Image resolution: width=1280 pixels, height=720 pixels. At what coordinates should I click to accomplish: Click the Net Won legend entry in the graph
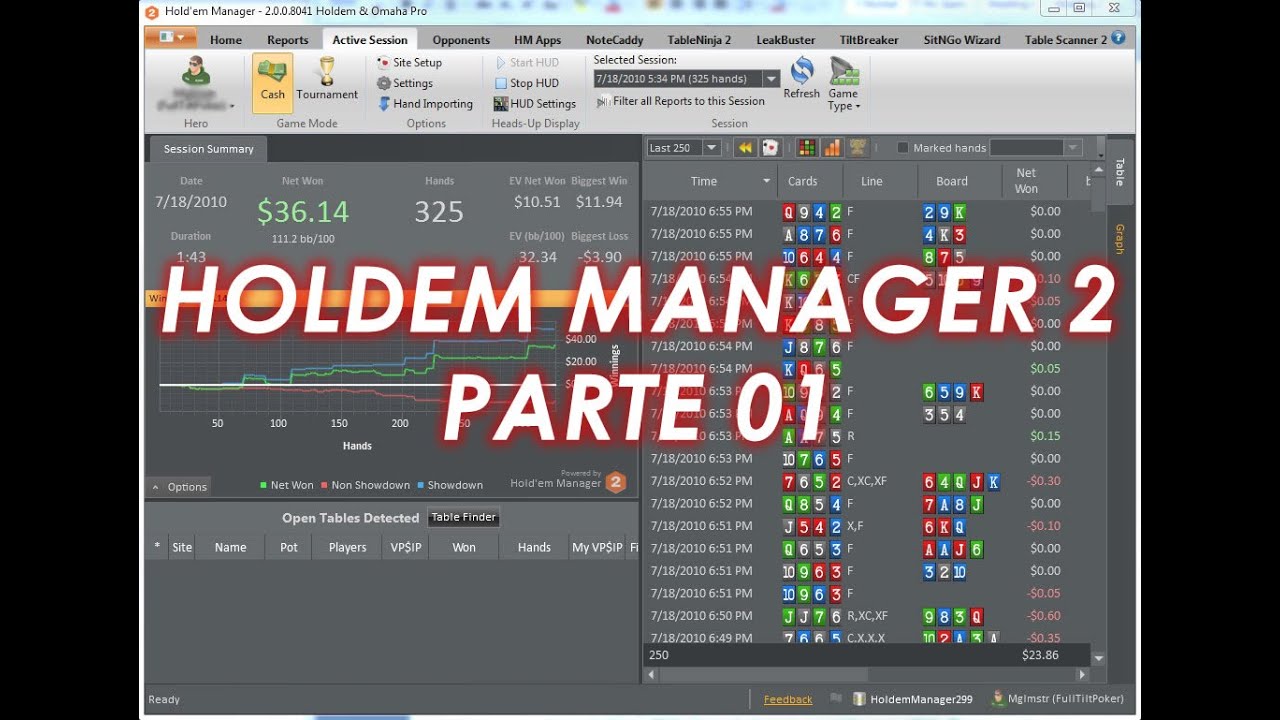(x=286, y=485)
